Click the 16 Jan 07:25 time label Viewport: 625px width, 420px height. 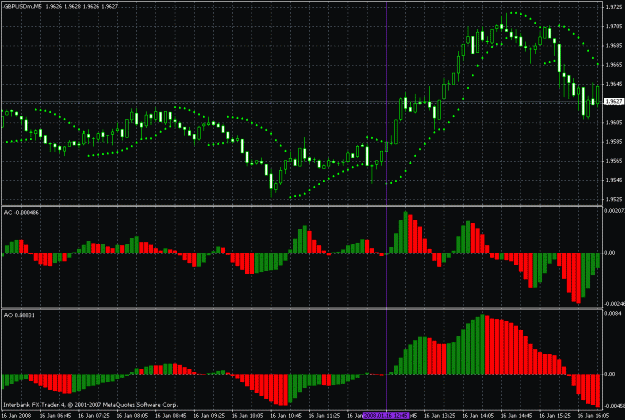point(94,416)
